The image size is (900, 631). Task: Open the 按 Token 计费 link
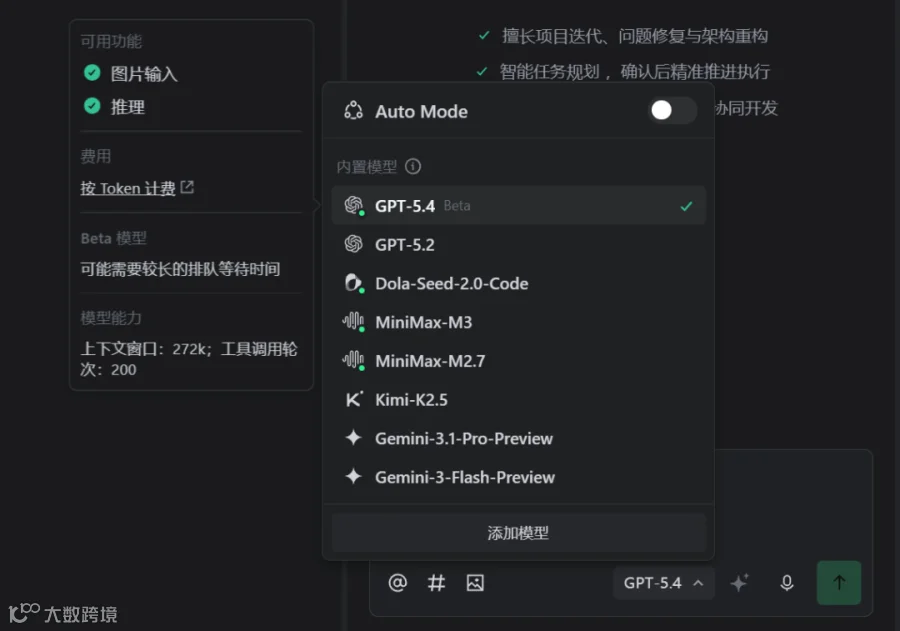click(128, 188)
